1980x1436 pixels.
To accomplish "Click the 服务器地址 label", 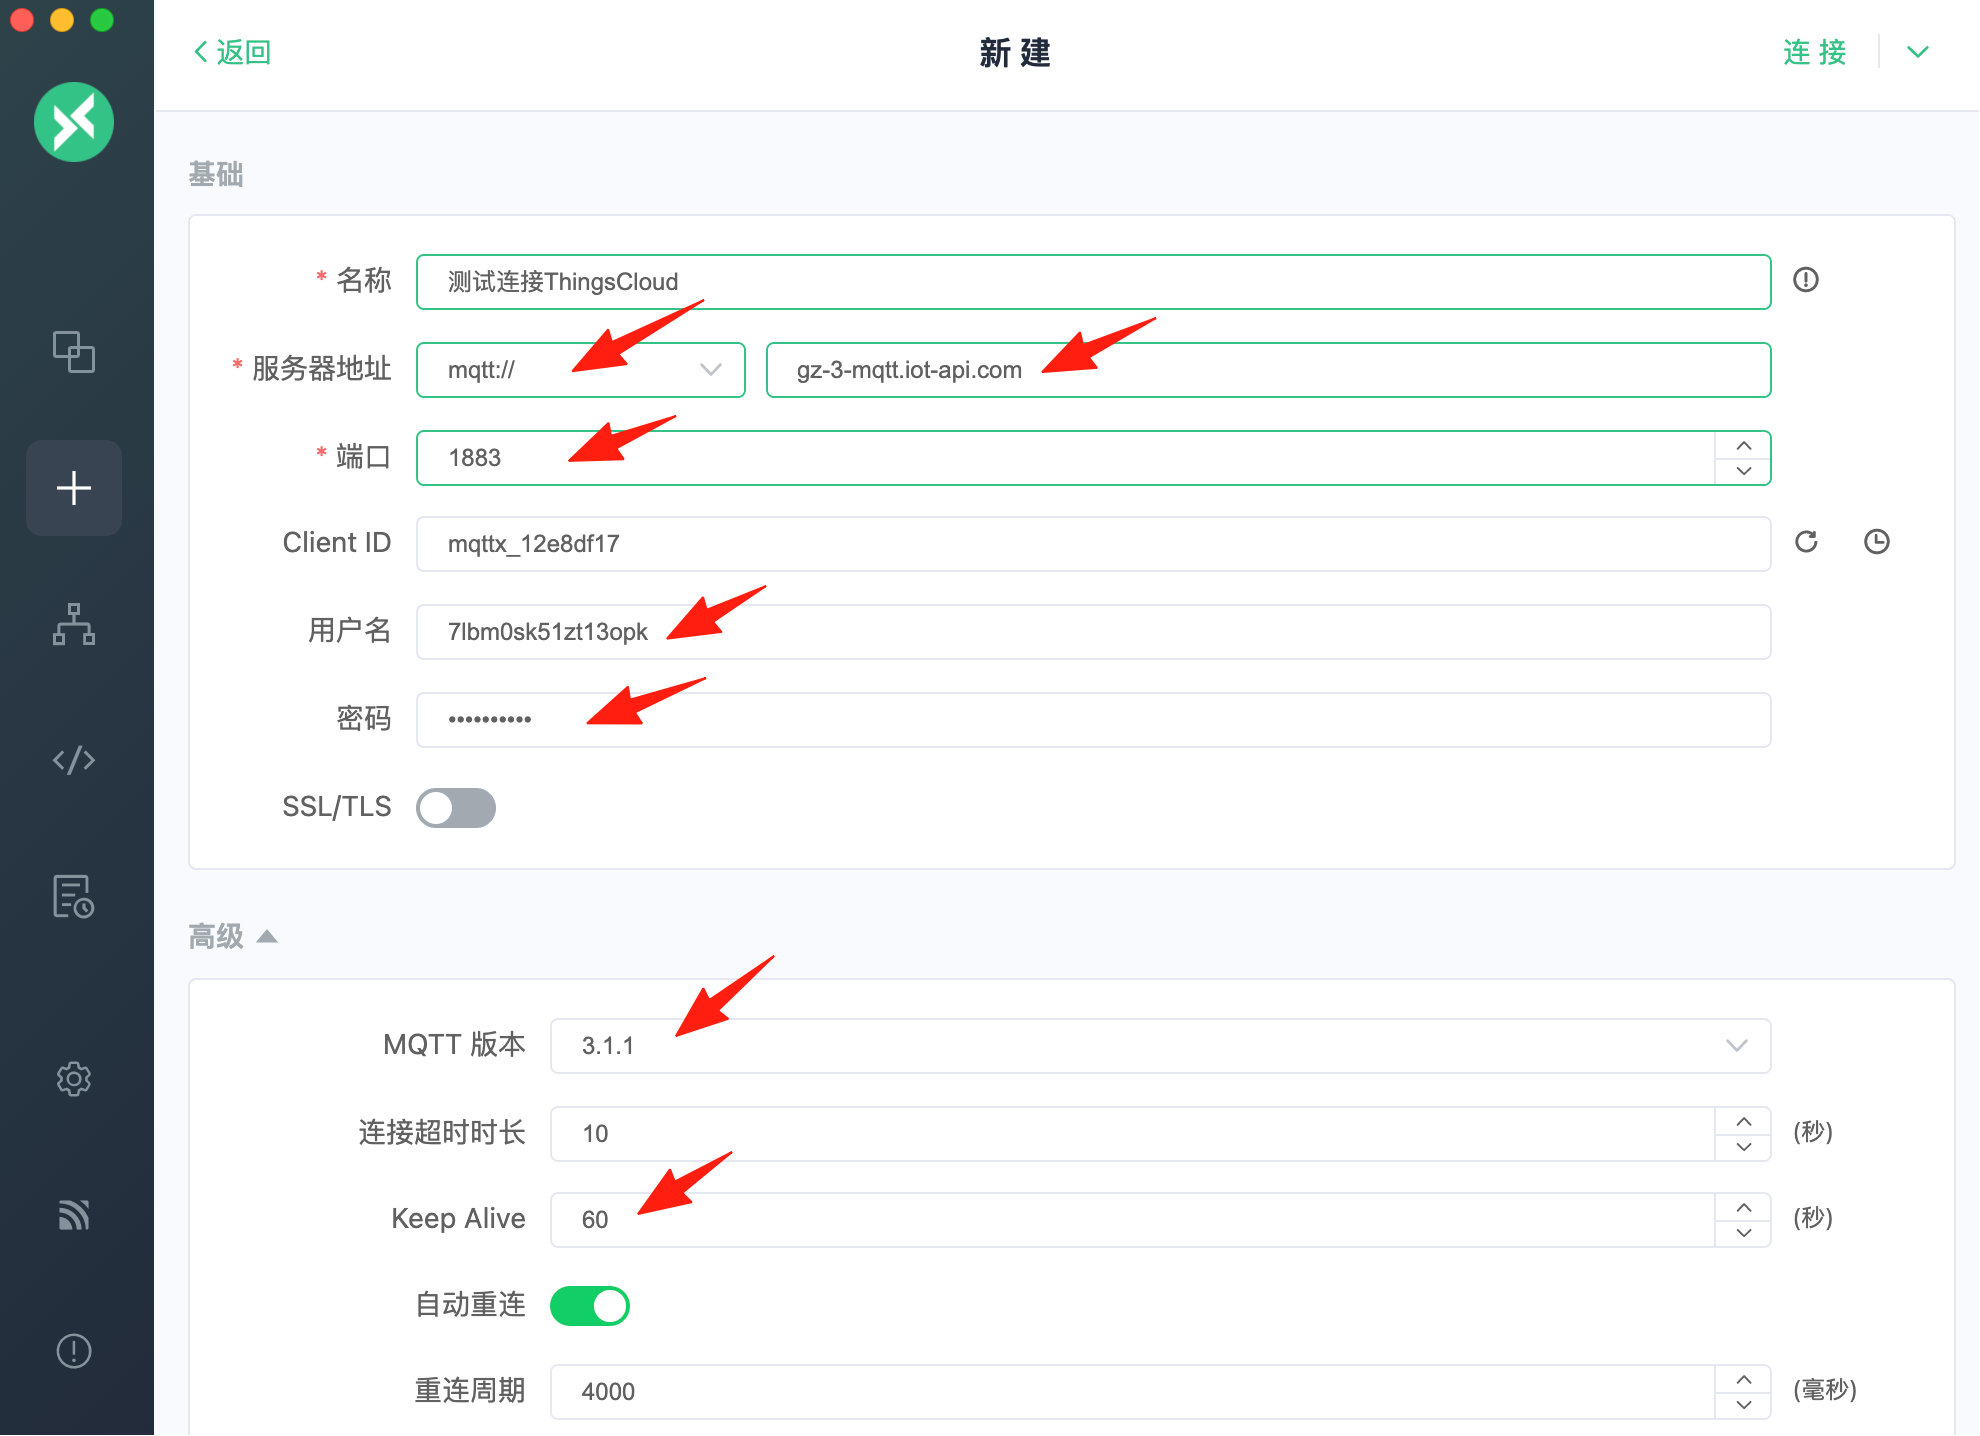I will 321,369.
